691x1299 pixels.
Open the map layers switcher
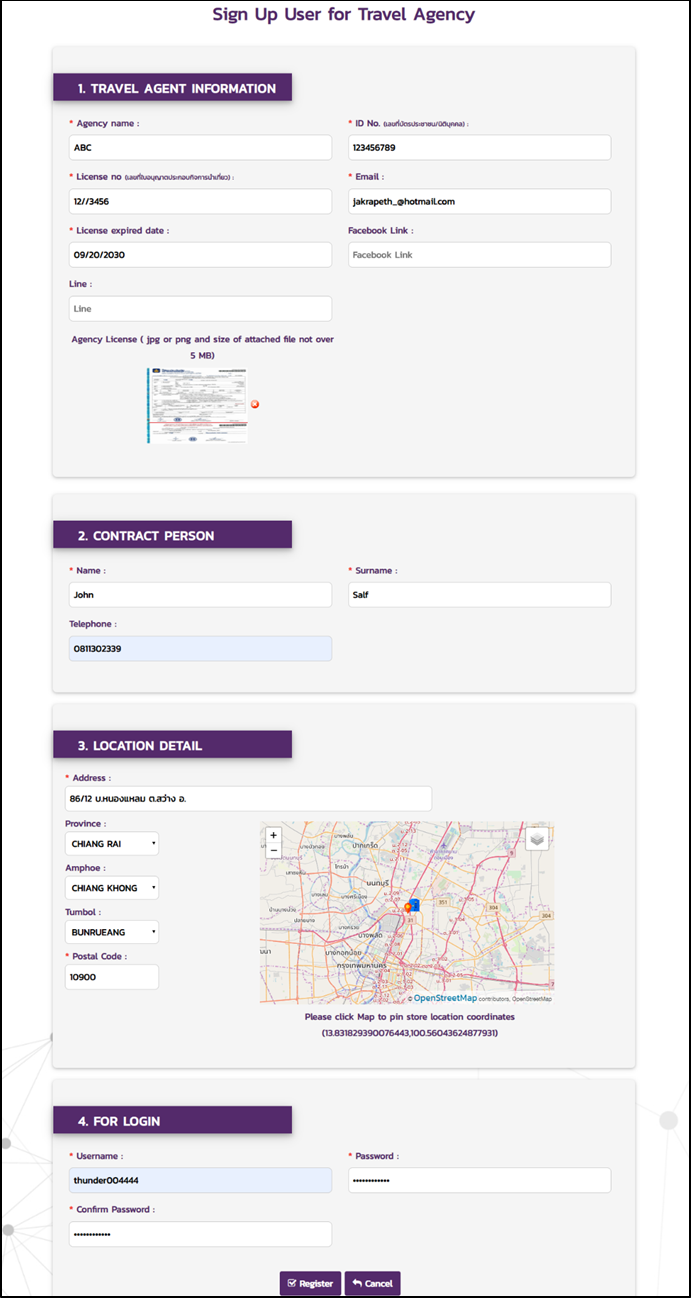coord(537,839)
